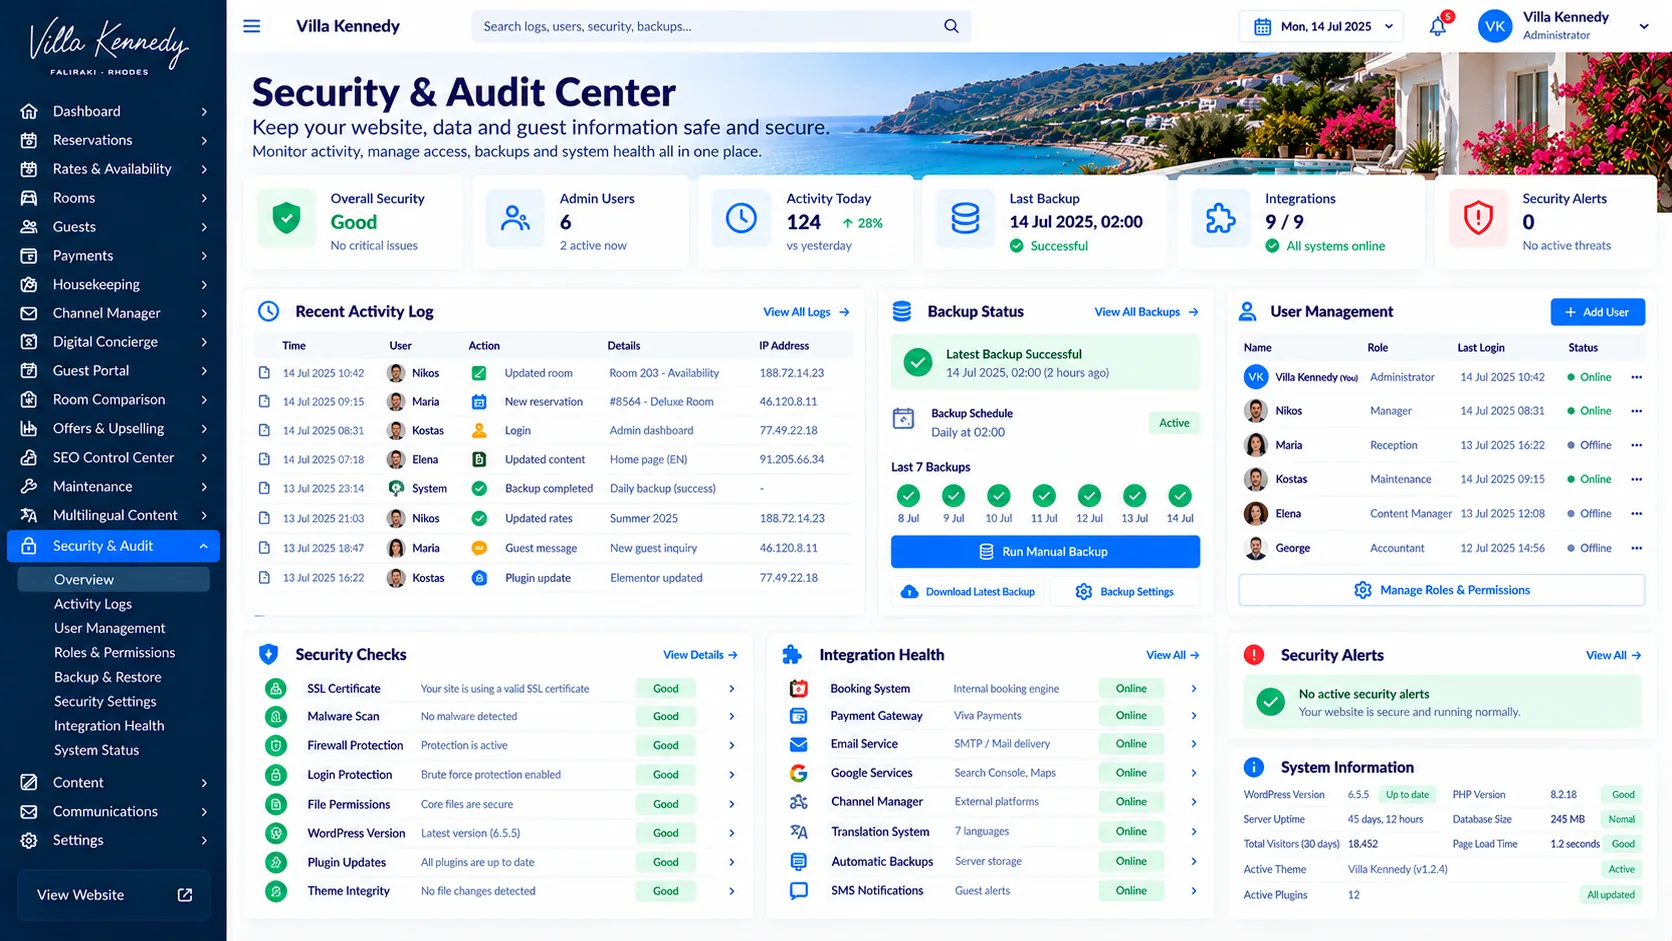The height and width of the screenshot is (941, 1672).
Task: Click the Integrations puzzle icon card
Action: pyautogui.click(x=1221, y=218)
